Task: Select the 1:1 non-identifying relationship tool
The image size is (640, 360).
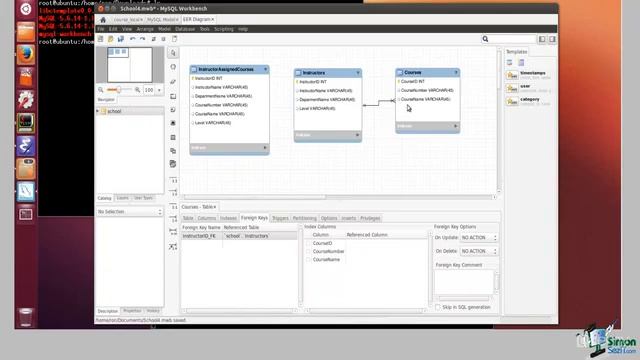Action: 173,180
